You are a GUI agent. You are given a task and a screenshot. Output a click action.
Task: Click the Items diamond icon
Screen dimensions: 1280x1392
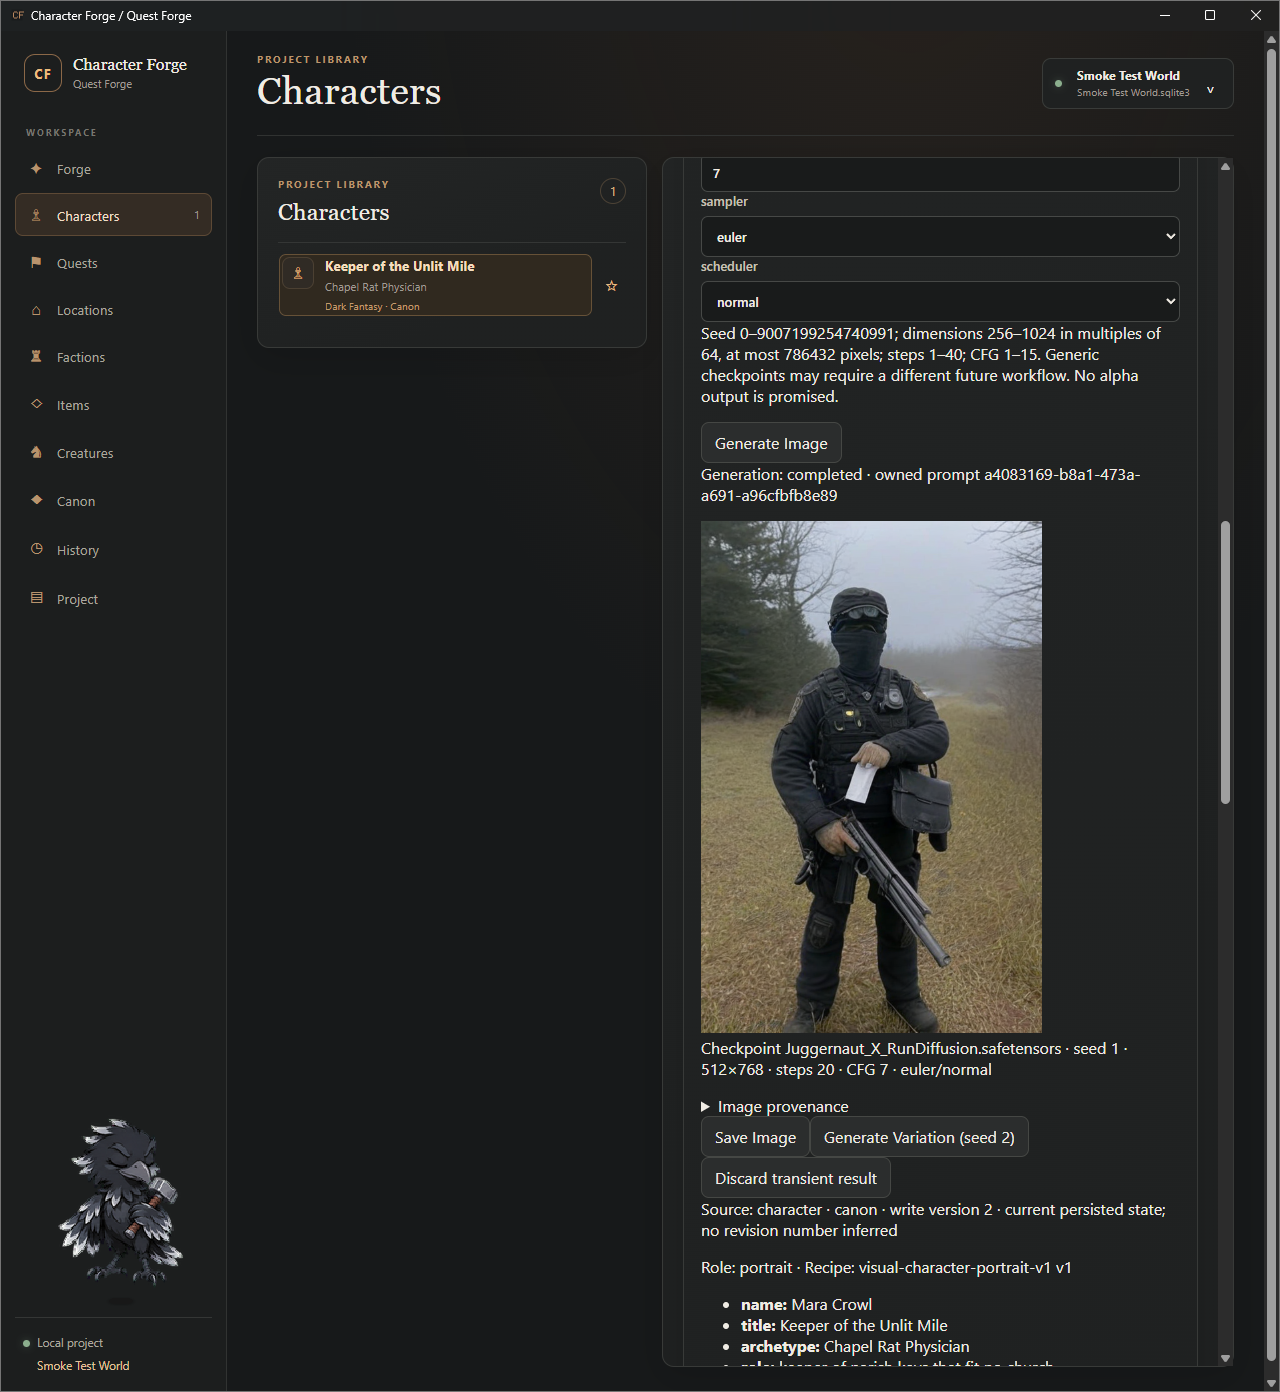pyautogui.click(x=36, y=404)
